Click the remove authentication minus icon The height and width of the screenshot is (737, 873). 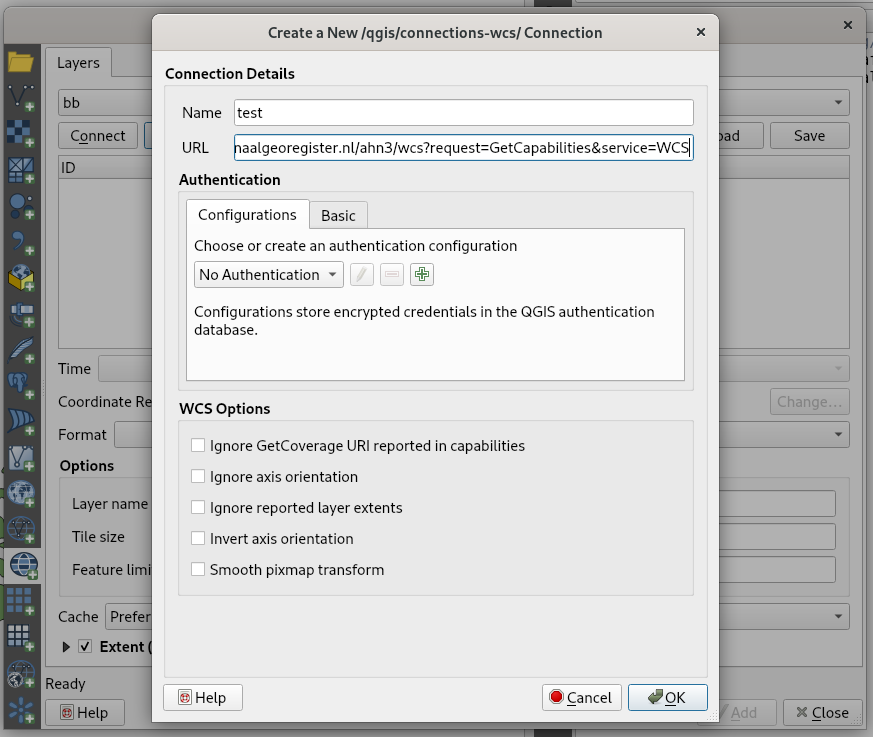click(x=391, y=274)
